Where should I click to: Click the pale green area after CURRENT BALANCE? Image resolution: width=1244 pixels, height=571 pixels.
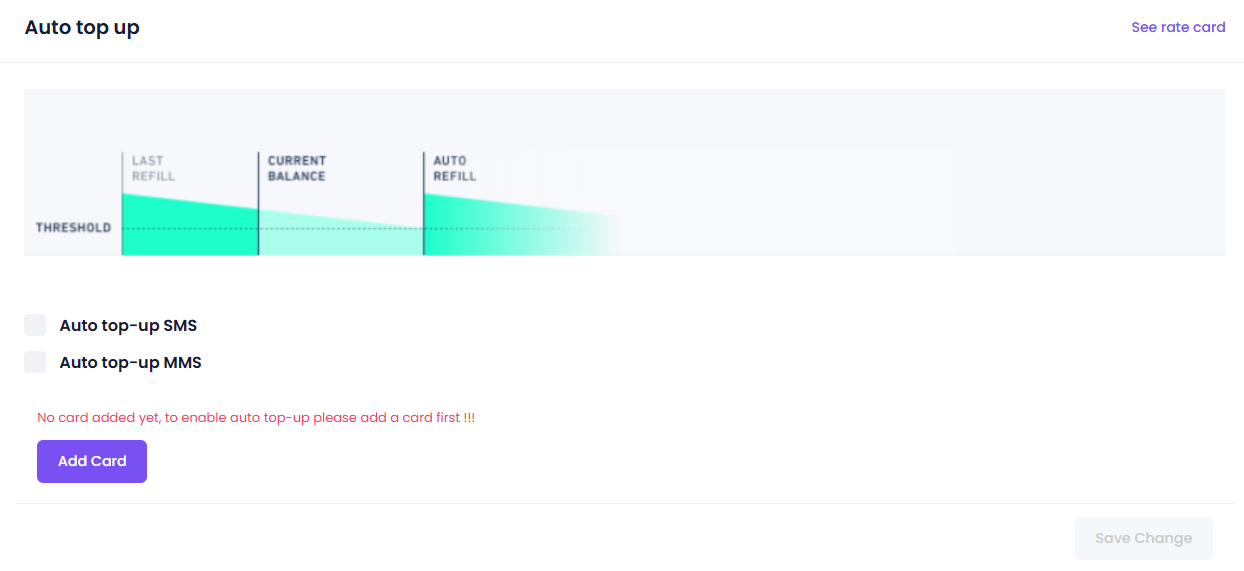coord(340,238)
